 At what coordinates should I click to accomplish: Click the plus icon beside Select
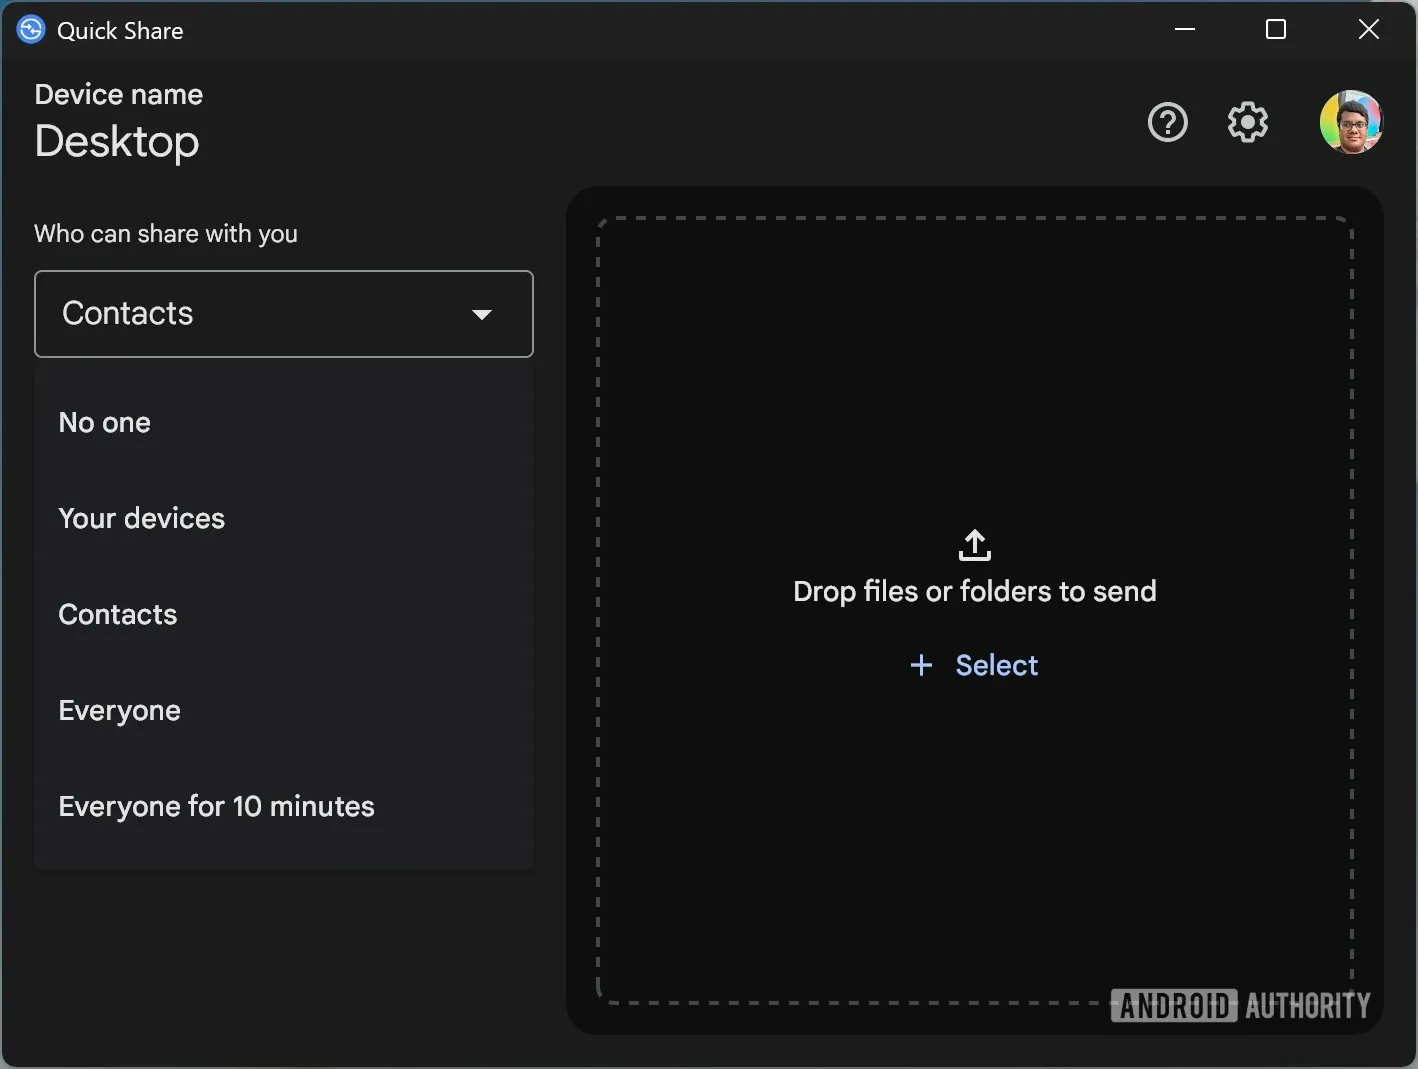pos(921,665)
